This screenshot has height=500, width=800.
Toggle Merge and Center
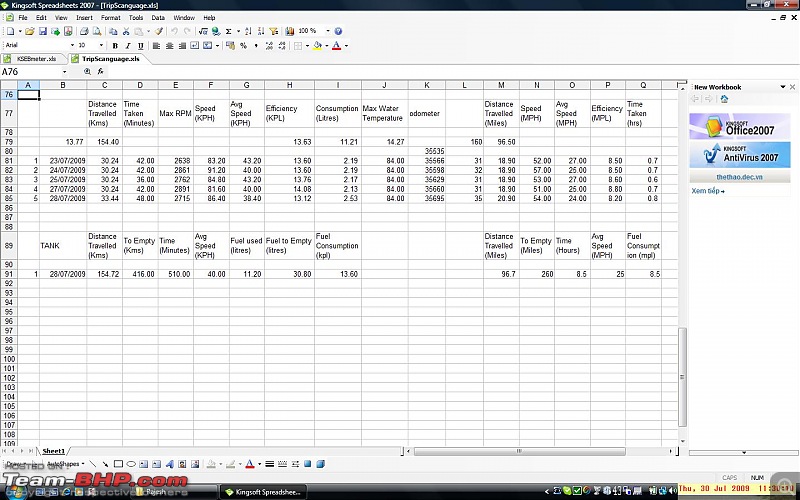click(208, 46)
